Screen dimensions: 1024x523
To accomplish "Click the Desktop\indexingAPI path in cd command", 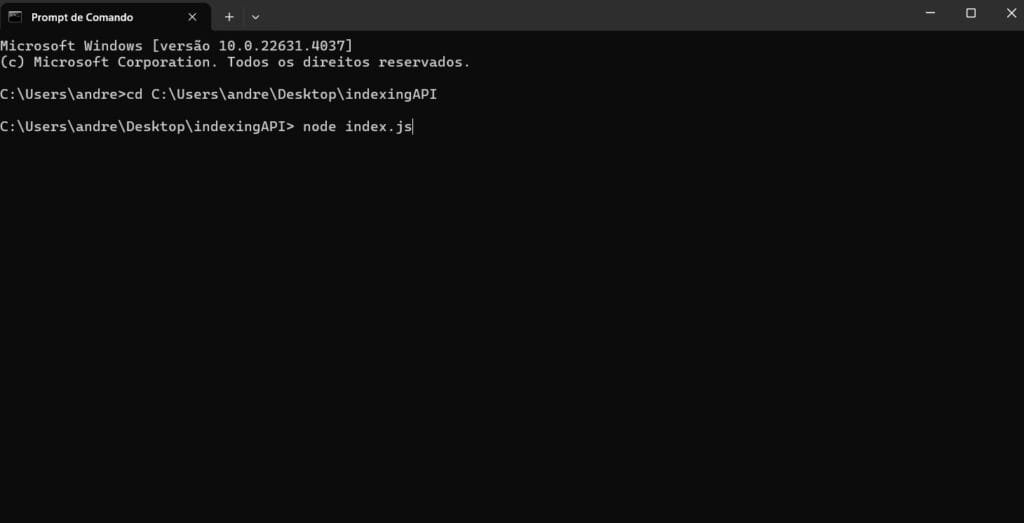I will coord(357,95).
